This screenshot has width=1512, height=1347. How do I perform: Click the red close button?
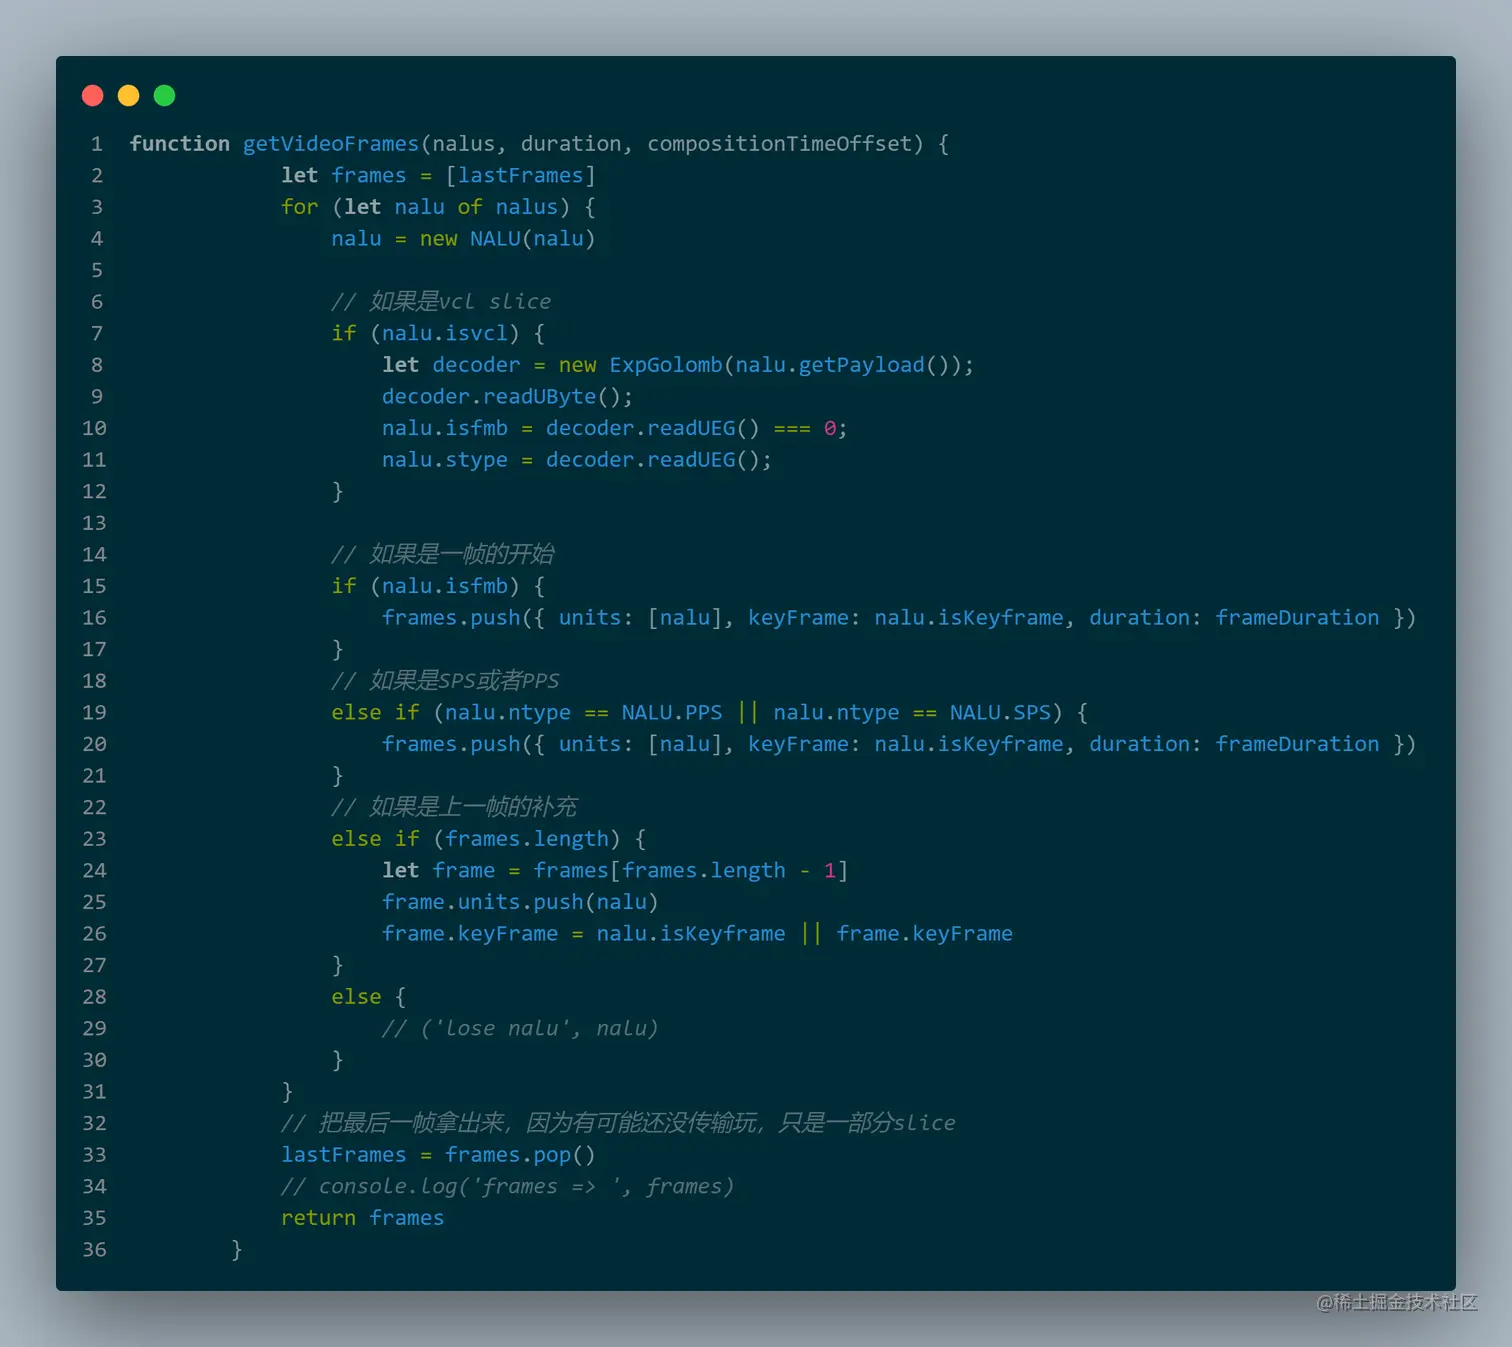(92, 95)
